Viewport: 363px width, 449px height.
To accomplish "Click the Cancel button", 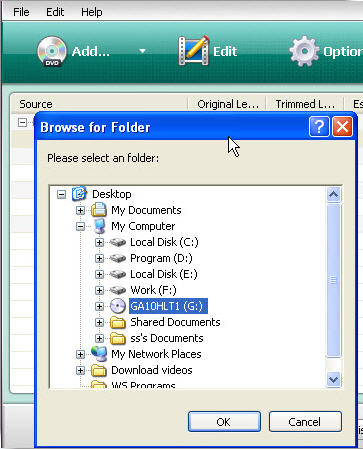I will [x=305, y=422].
